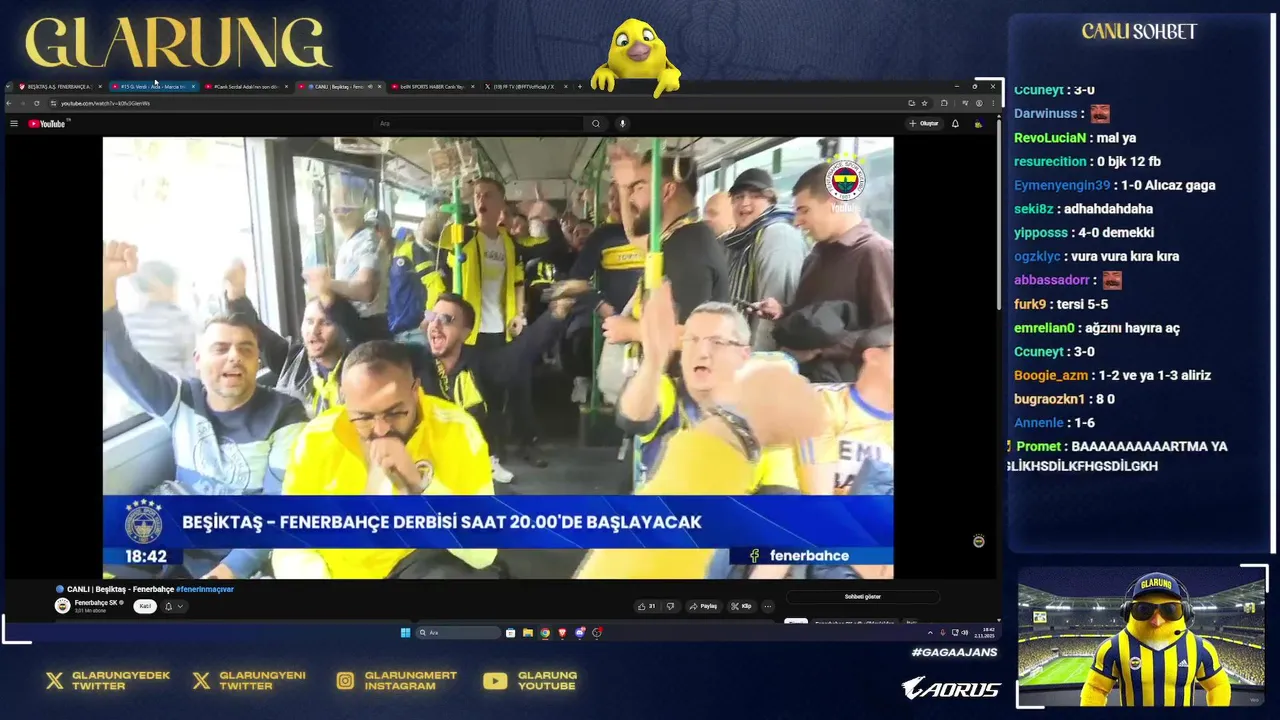This screenshot has height=720, width=1280.
Task: Click chat message from Eymenyengin39
Action: pyautogui.click(x=1115, y=185)
